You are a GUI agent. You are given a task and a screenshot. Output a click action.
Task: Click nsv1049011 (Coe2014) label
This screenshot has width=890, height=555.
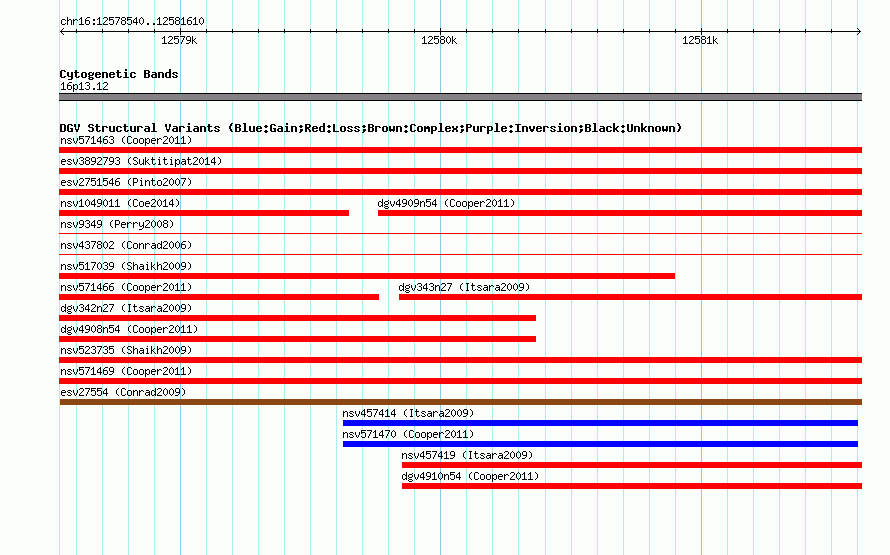coord(120,203)
